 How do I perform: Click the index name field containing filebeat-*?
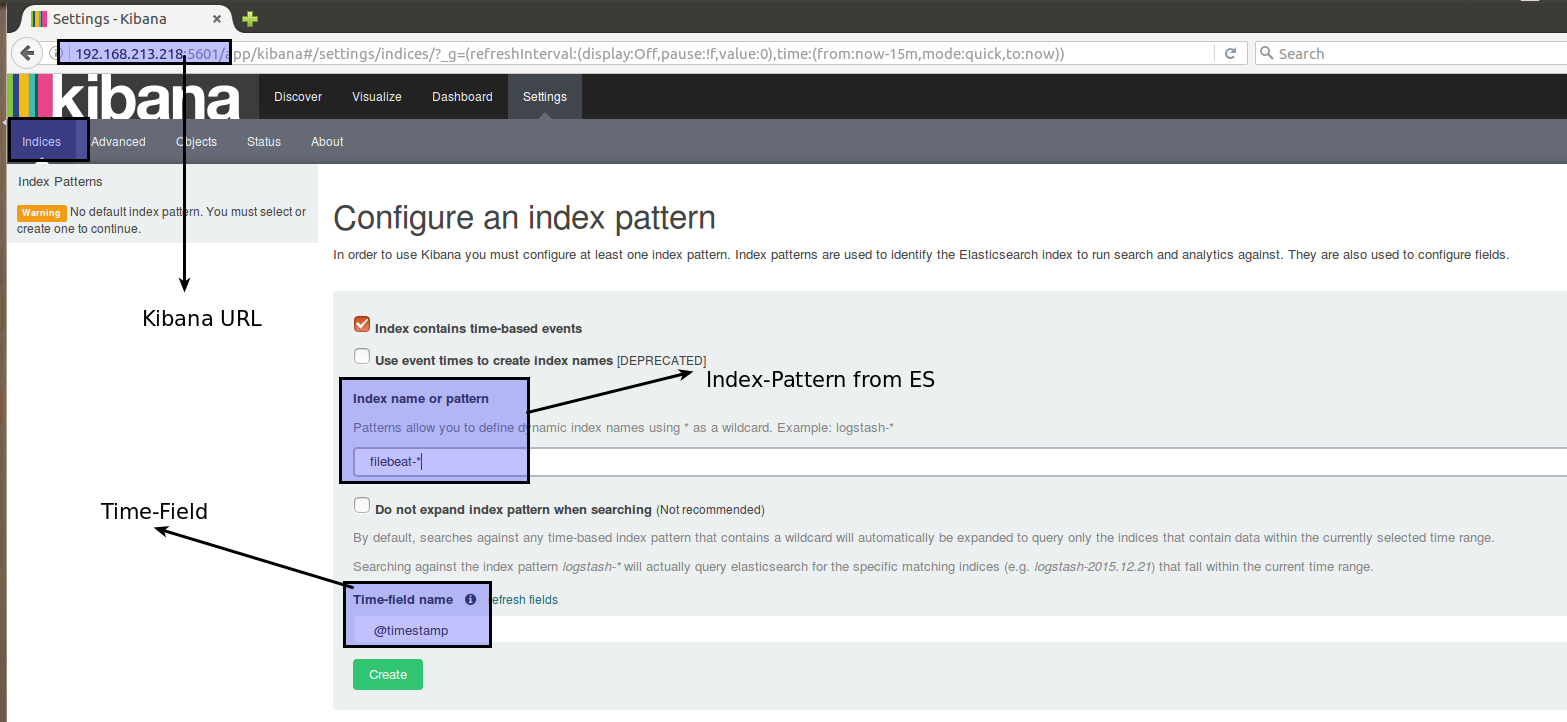[x=900, y=462]
